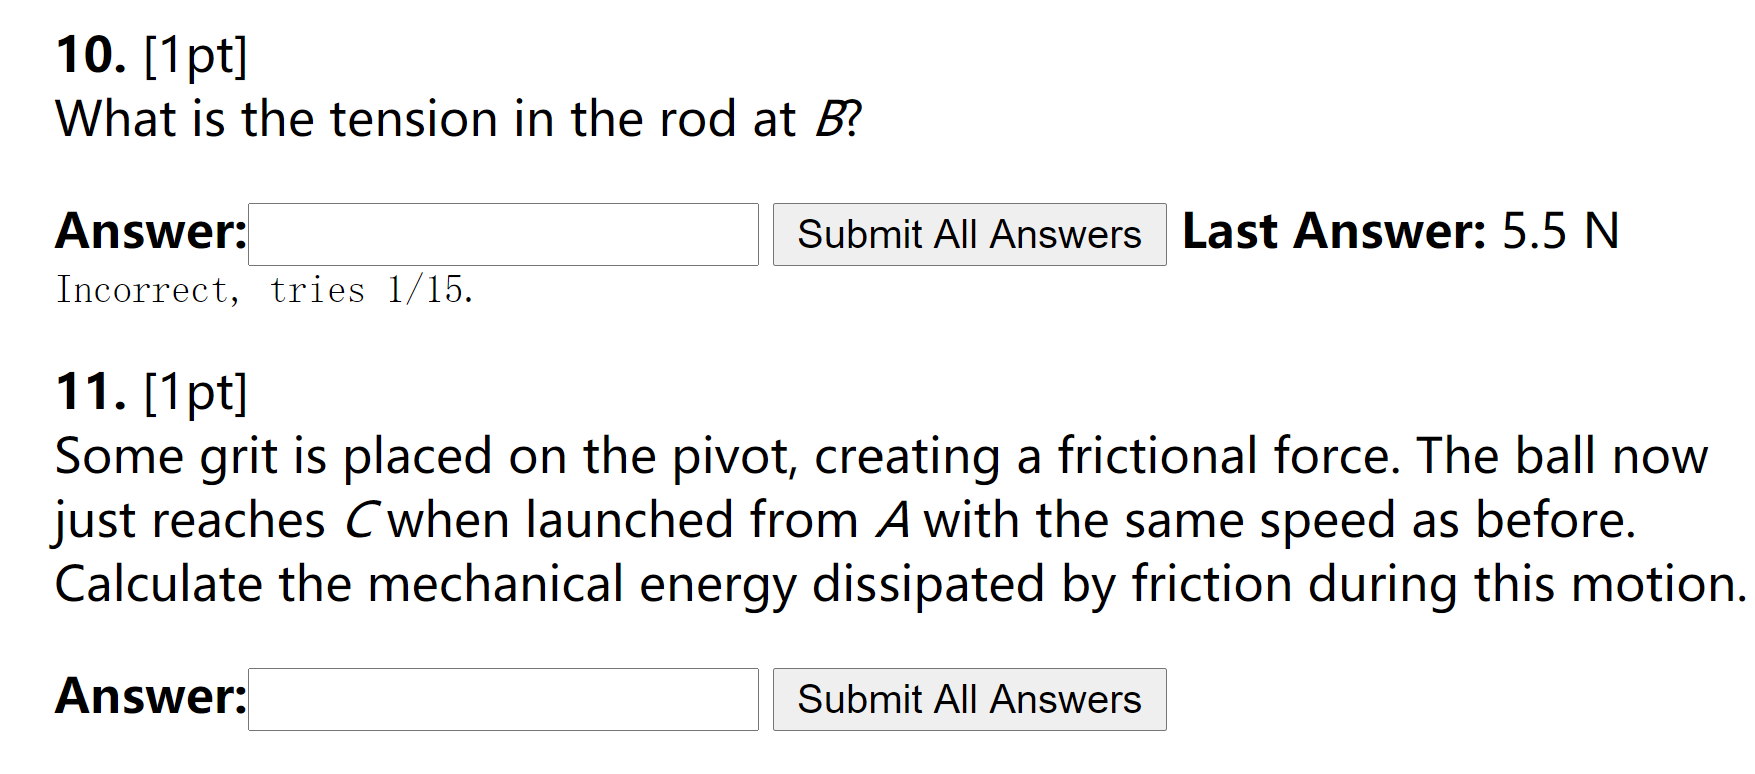Screen dimensions: 1755x774
Task: Click the Incorrect, tries 1/15 feedback text
Action: click(263, 291)
